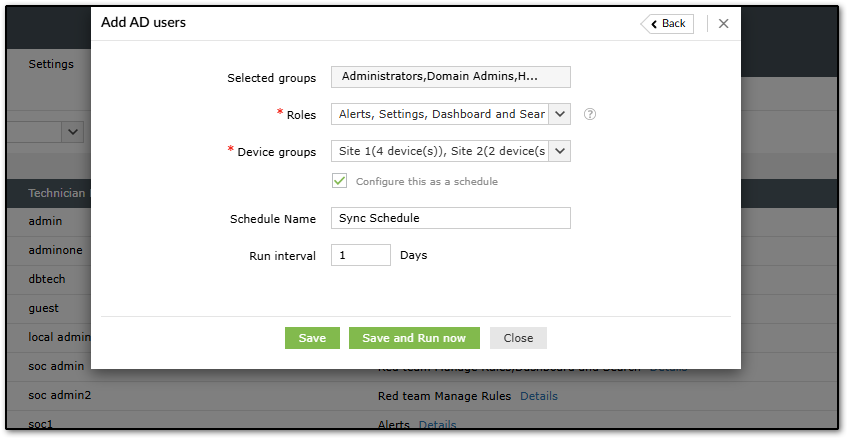Click the Selected groups field
Viewport: 848px width, 439px height.
pos(450,77)
